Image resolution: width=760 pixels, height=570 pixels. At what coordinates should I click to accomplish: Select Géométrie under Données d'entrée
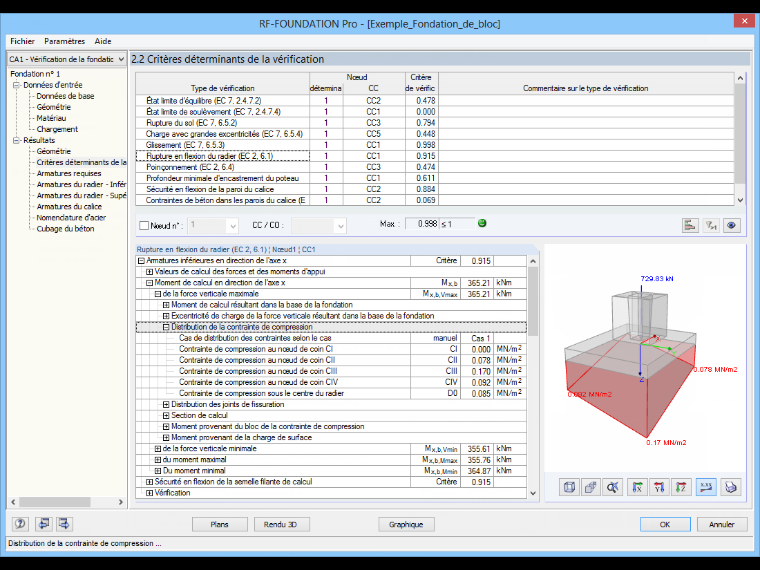[54, 107]
